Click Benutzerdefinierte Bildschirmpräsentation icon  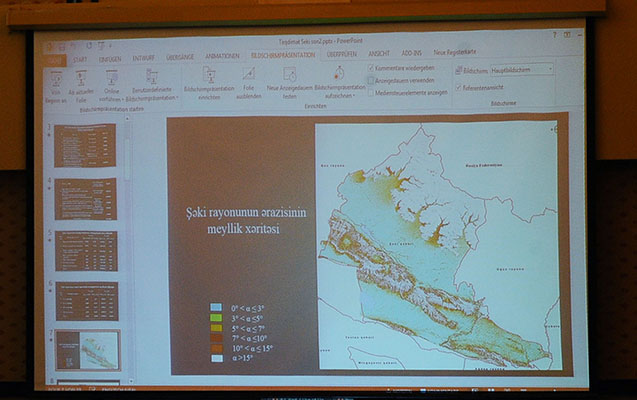(x=152, y=76)
